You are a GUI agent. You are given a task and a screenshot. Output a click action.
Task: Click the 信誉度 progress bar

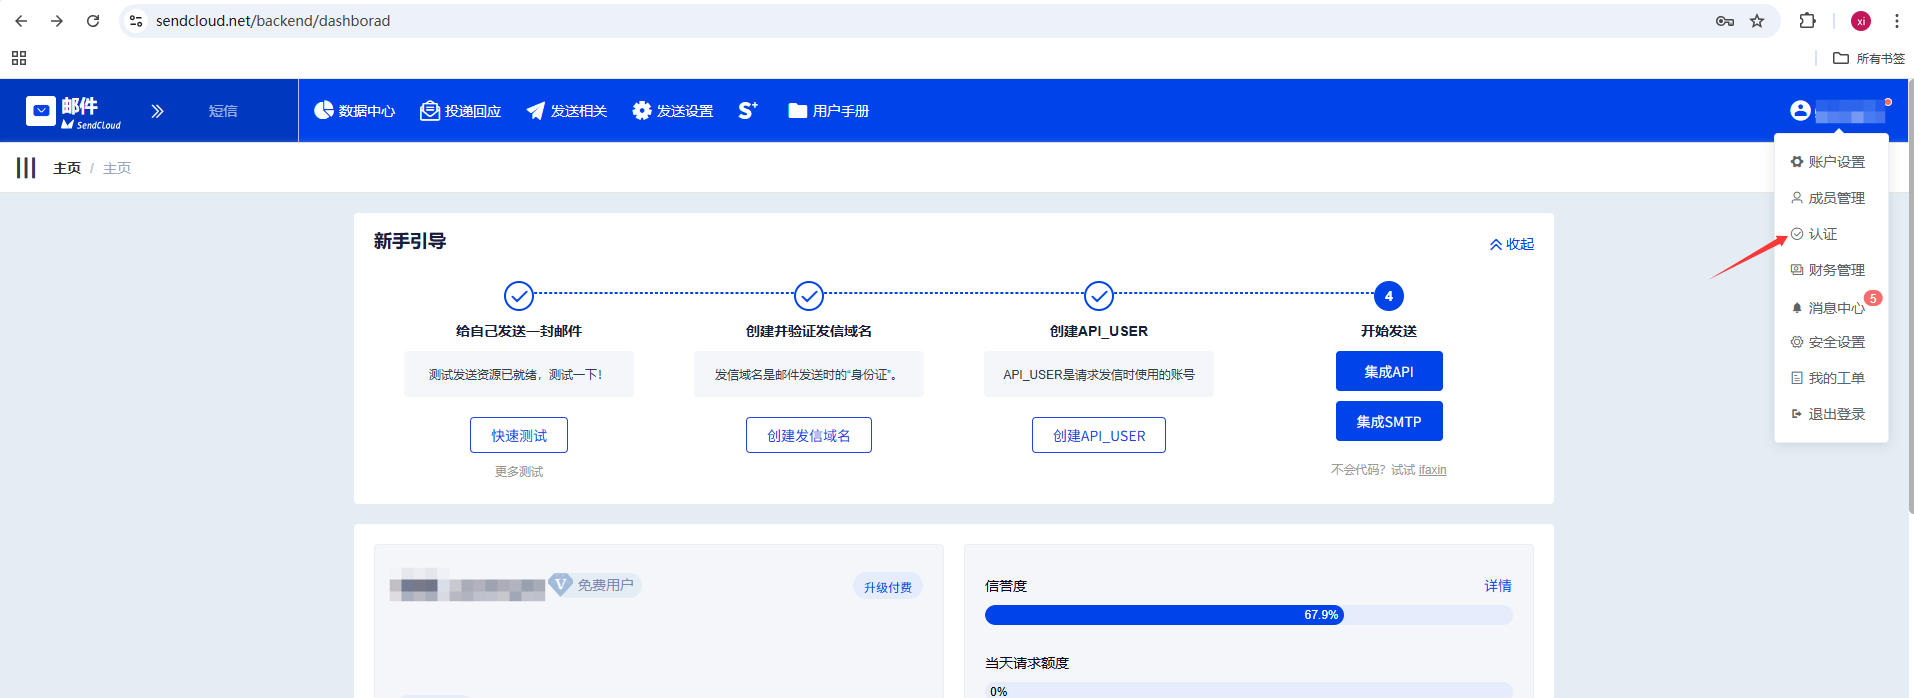click(x=1248, y=615)
